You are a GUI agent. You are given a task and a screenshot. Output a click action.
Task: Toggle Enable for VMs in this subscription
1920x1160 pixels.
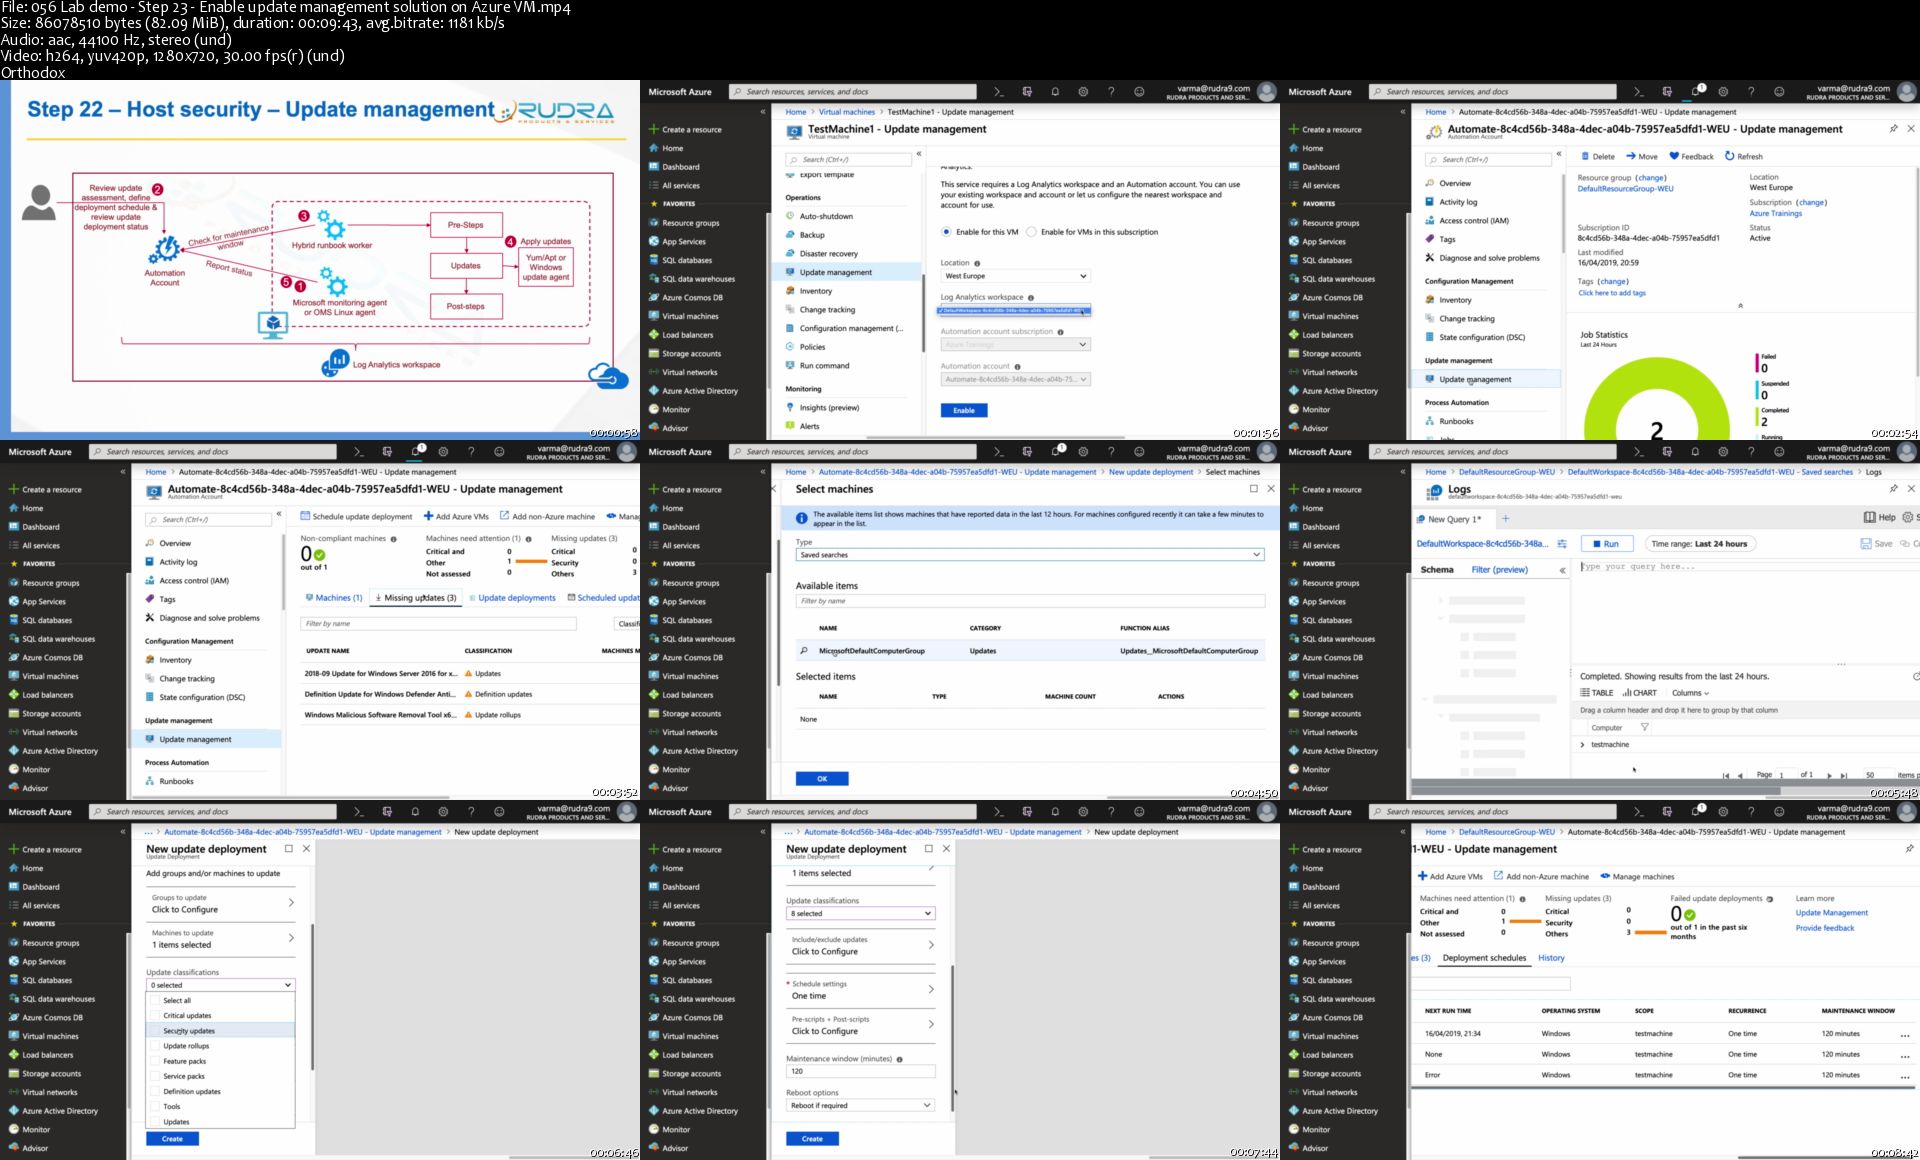[1033, 230]
